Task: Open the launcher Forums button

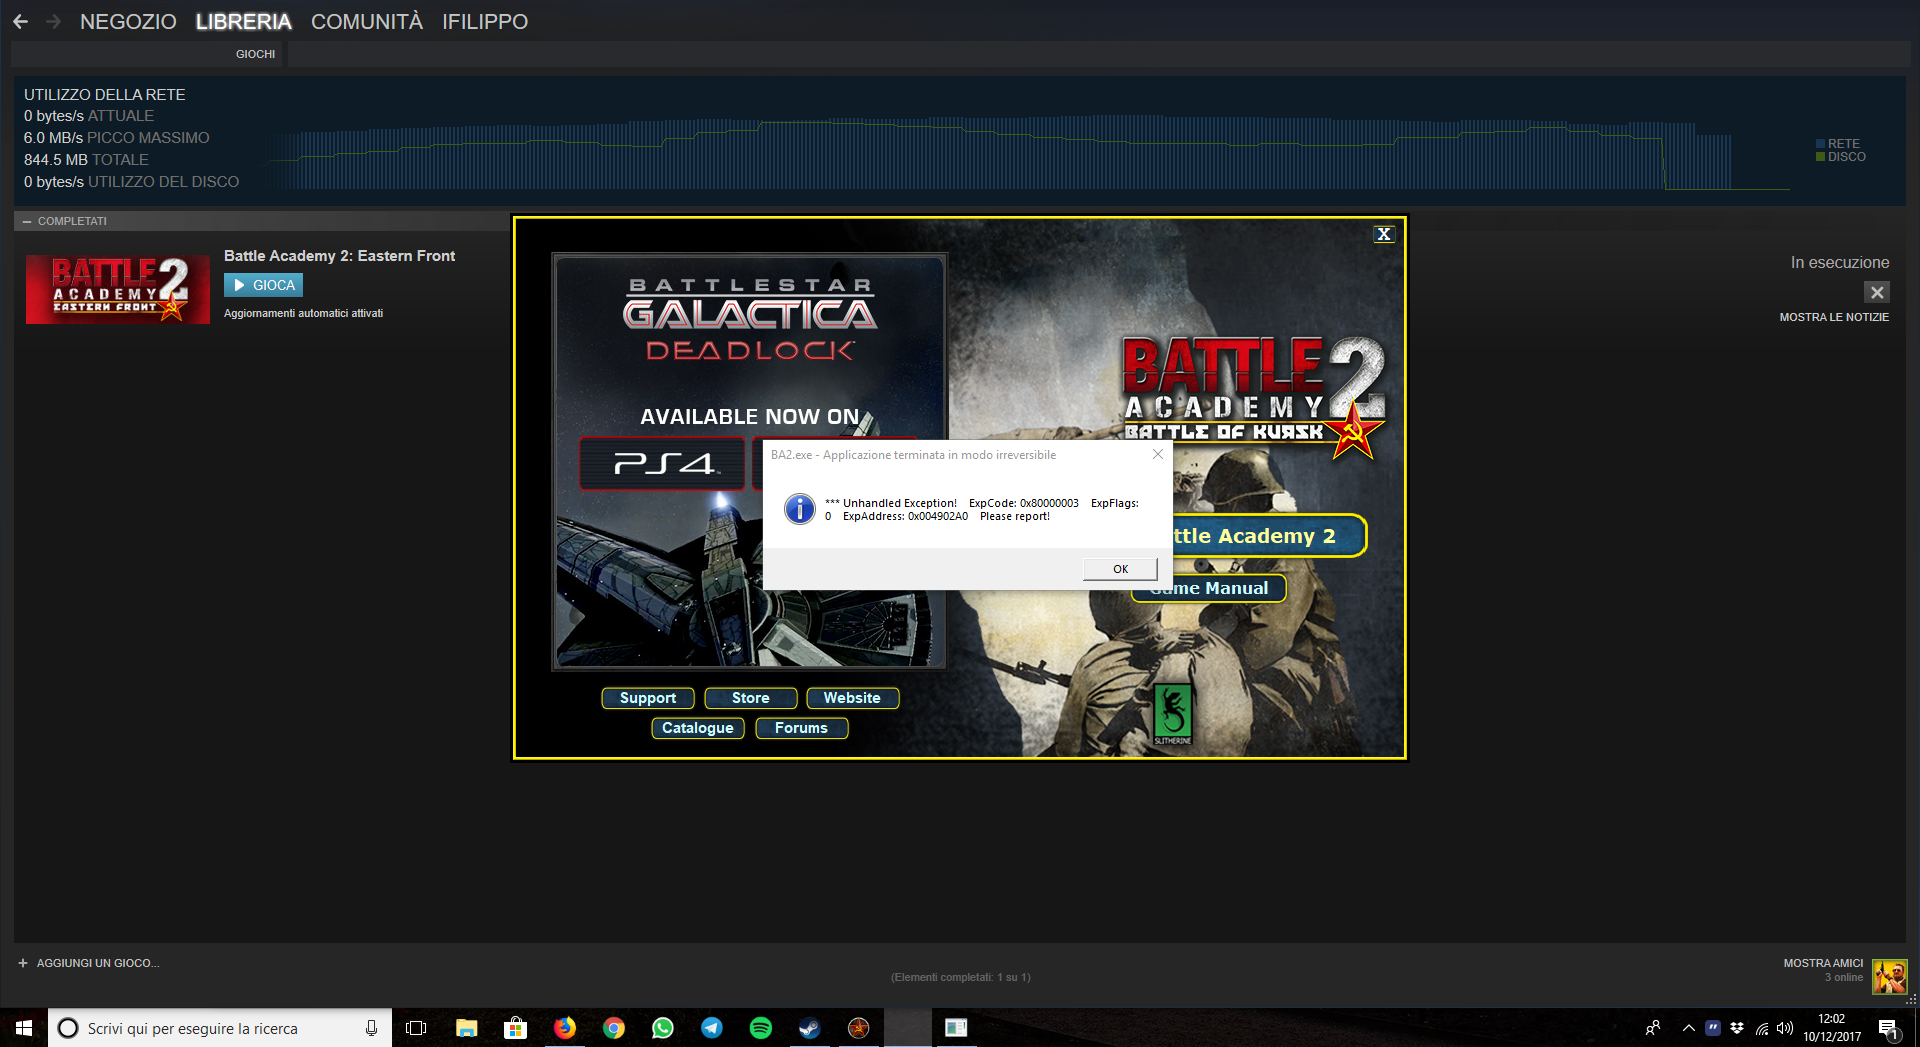Action: (x=801, y=728)
